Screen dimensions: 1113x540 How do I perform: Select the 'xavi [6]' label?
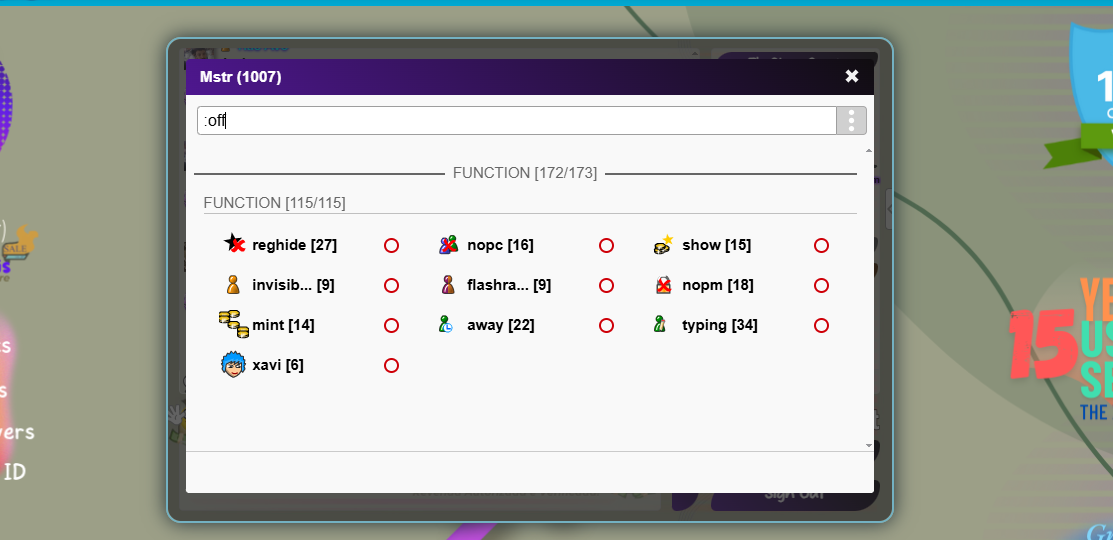tap(278, 365)
